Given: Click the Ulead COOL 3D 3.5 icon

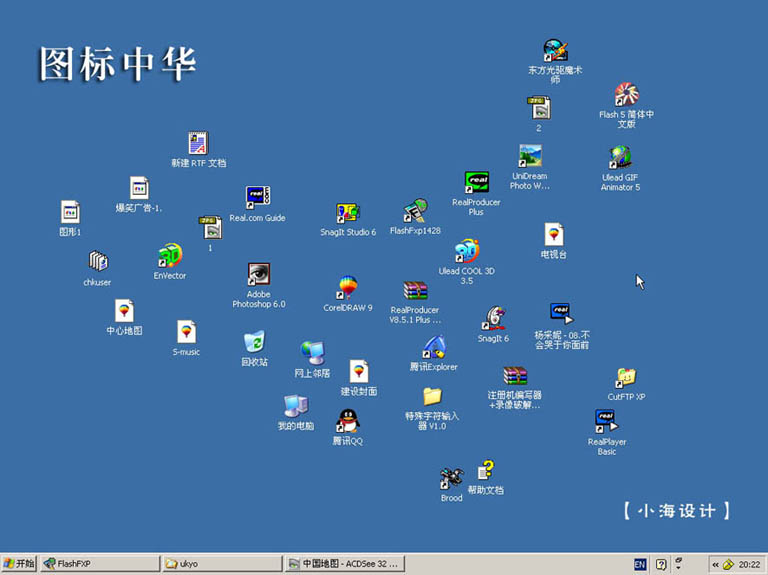Looking at the screenshot, I should pos(466,251).
